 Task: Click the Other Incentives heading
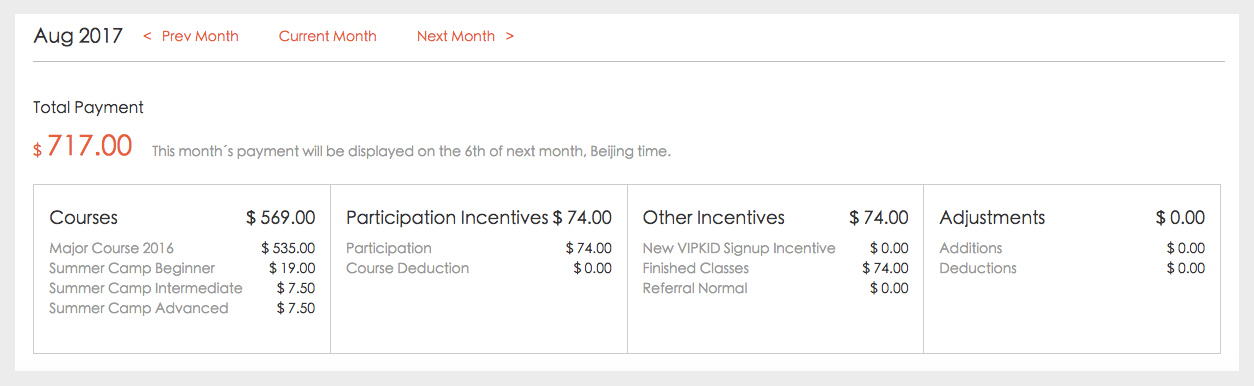click(x=714, y=217)
